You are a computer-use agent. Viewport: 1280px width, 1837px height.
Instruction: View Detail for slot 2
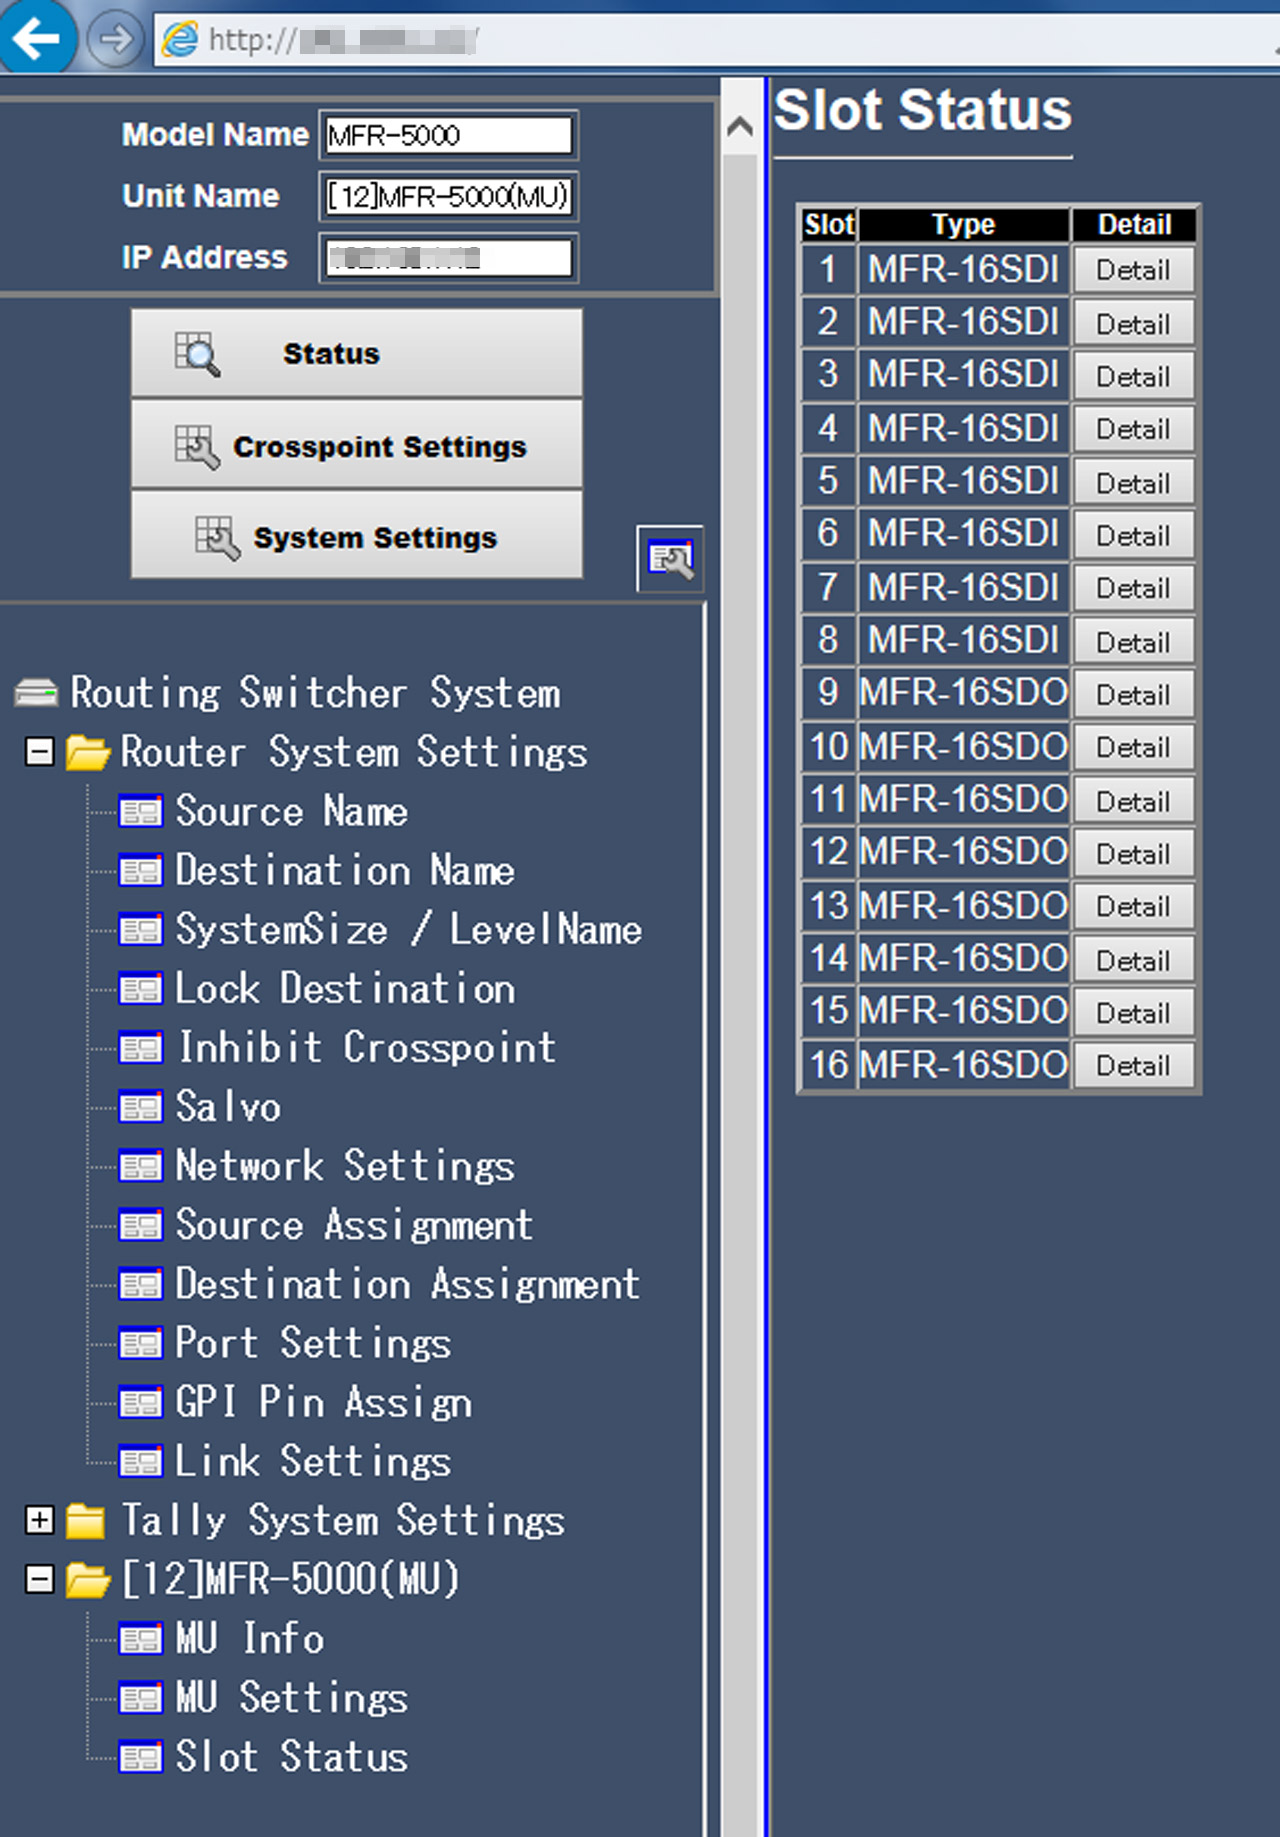coord(1133,323)
